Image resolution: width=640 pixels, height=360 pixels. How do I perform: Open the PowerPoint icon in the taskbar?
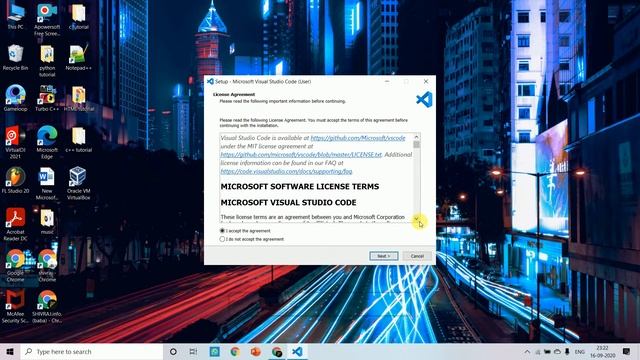point(256,351)
